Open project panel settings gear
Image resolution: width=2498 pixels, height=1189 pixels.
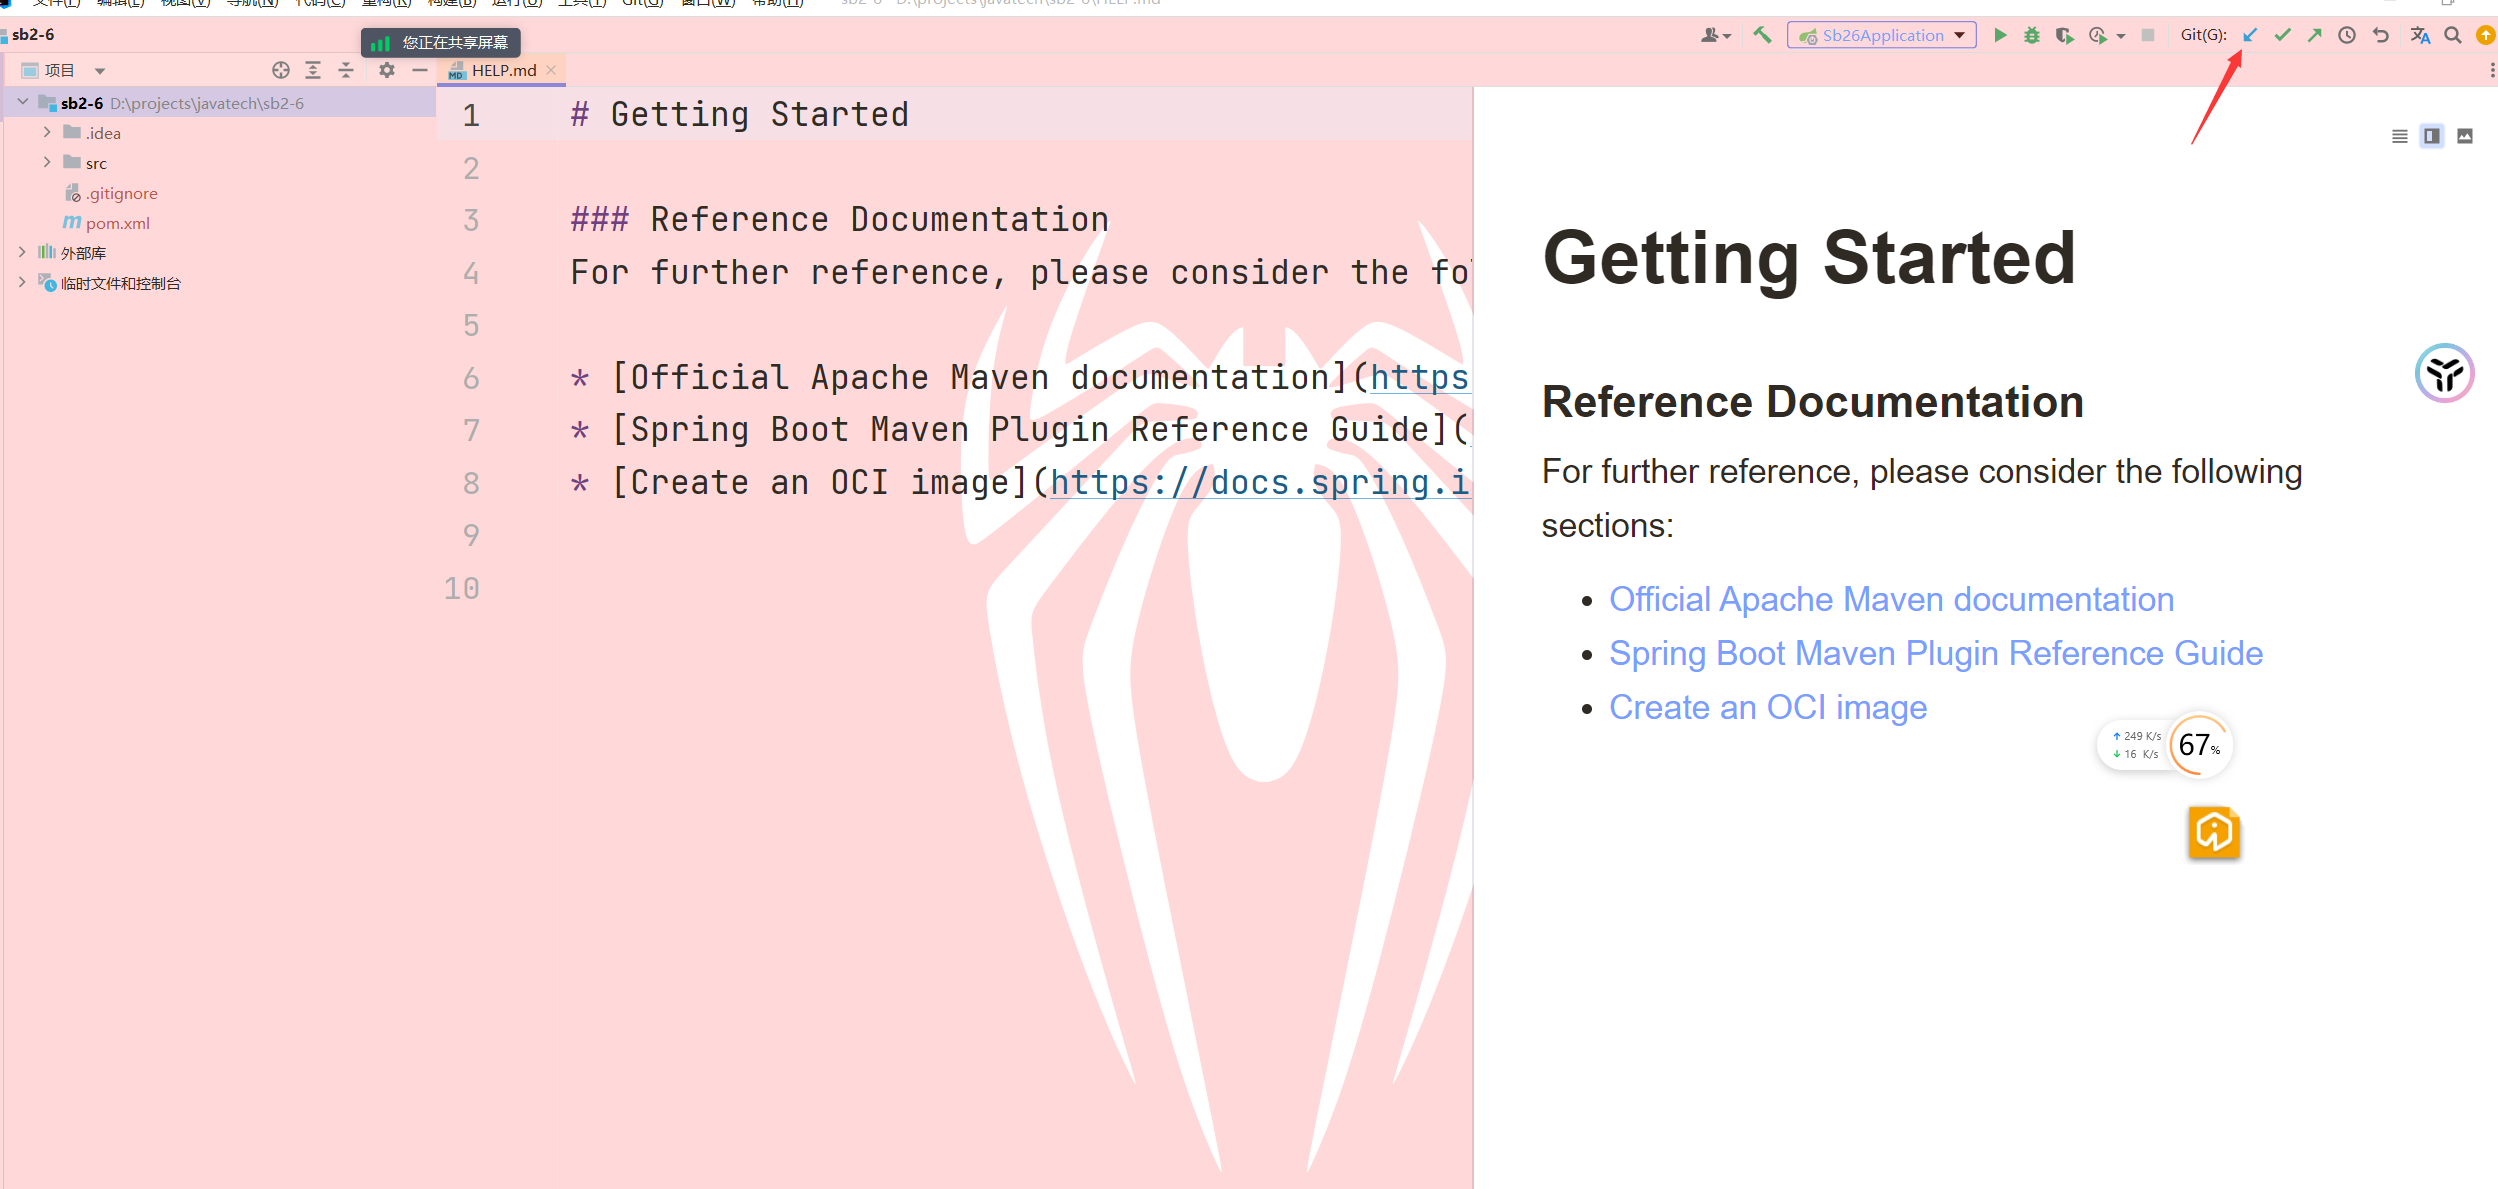tap(387, 70)
